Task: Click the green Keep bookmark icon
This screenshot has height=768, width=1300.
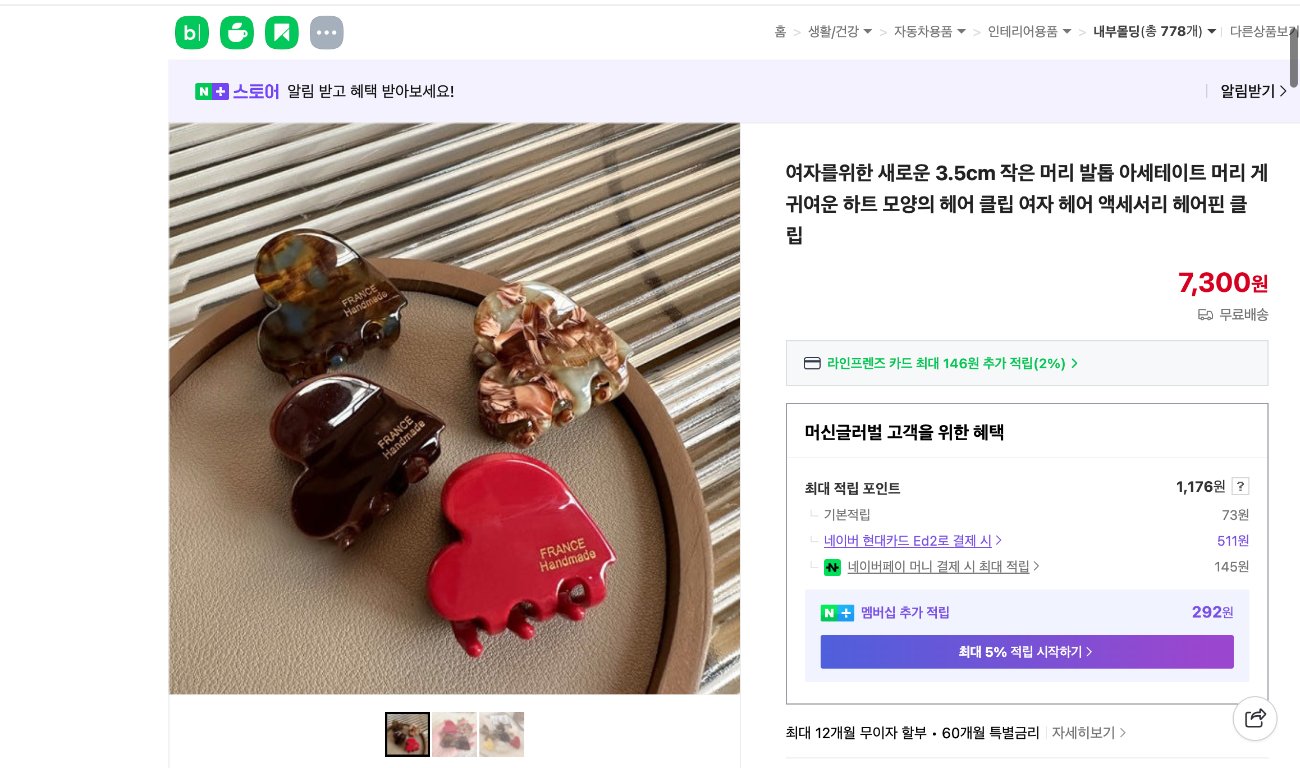Action: [281, 32]
